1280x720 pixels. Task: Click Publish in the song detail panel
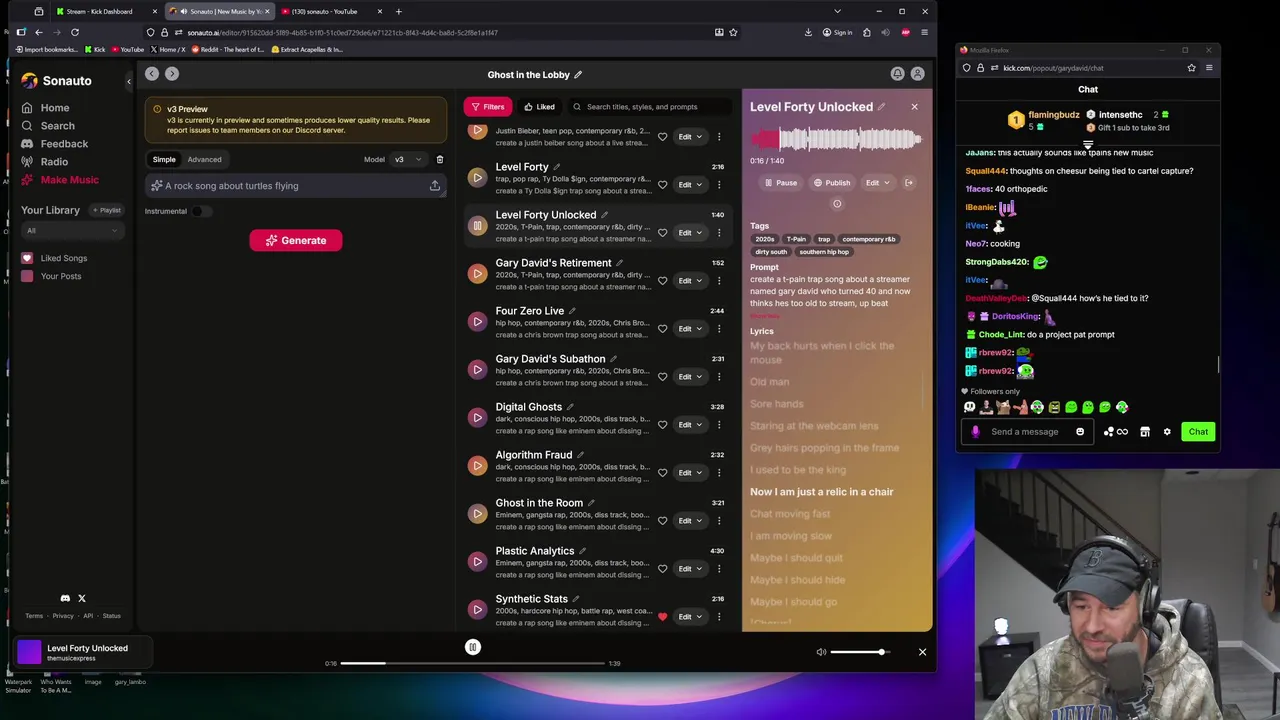click(832, 183)
